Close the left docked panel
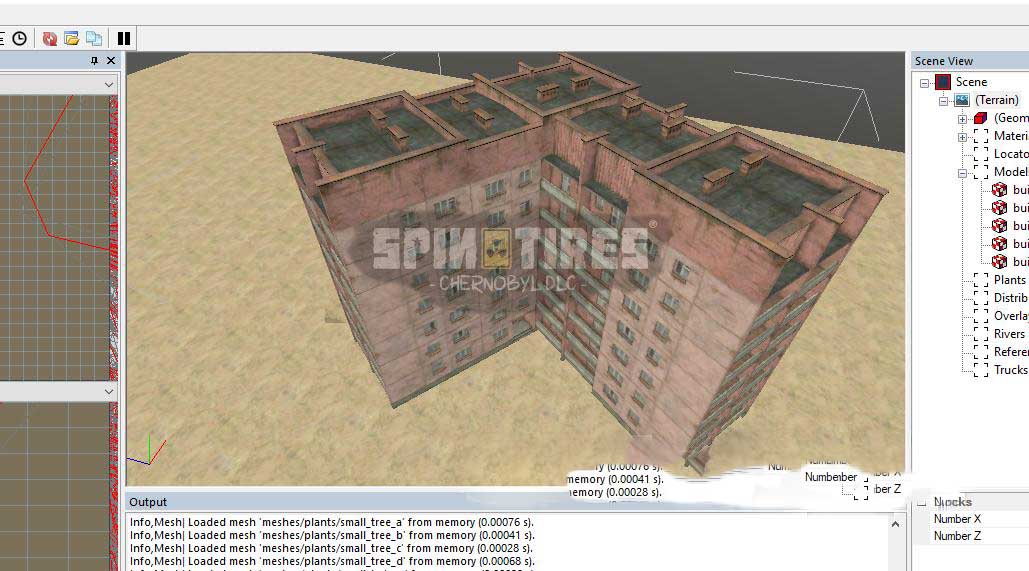The image size is (1029, 571). pos(111,61)
